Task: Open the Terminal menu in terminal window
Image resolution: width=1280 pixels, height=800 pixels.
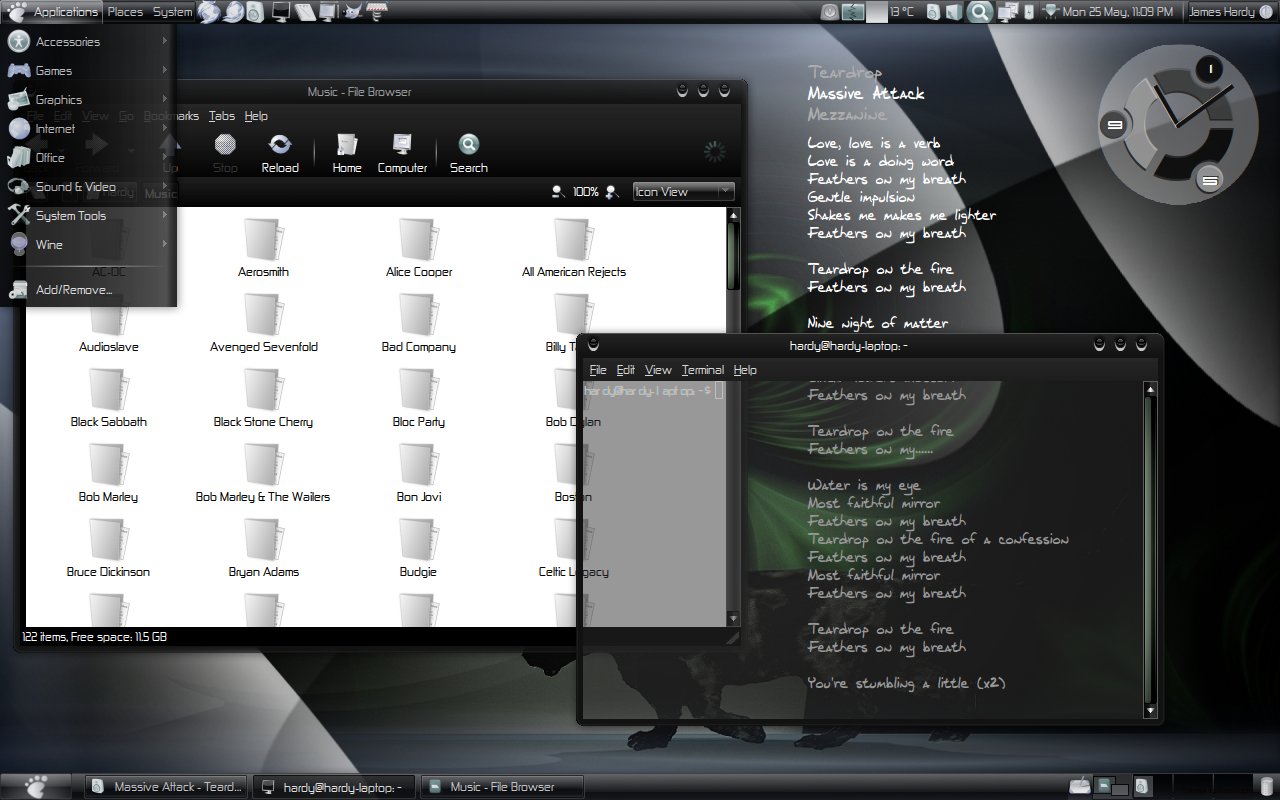Action: pos(703,370)
